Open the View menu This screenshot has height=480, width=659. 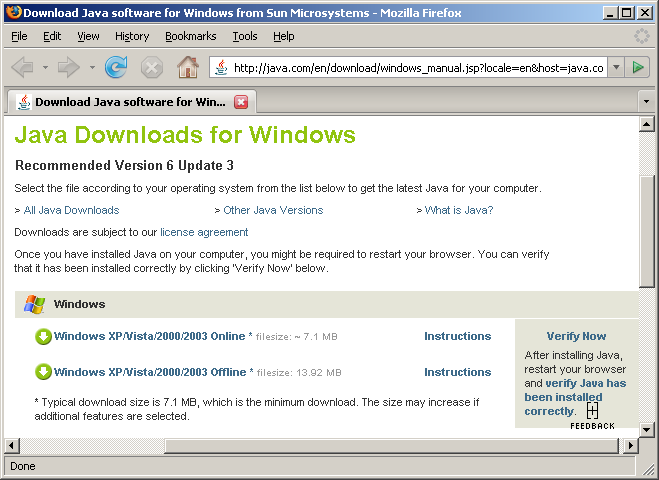pyautogui.click(x=88, y=36)
